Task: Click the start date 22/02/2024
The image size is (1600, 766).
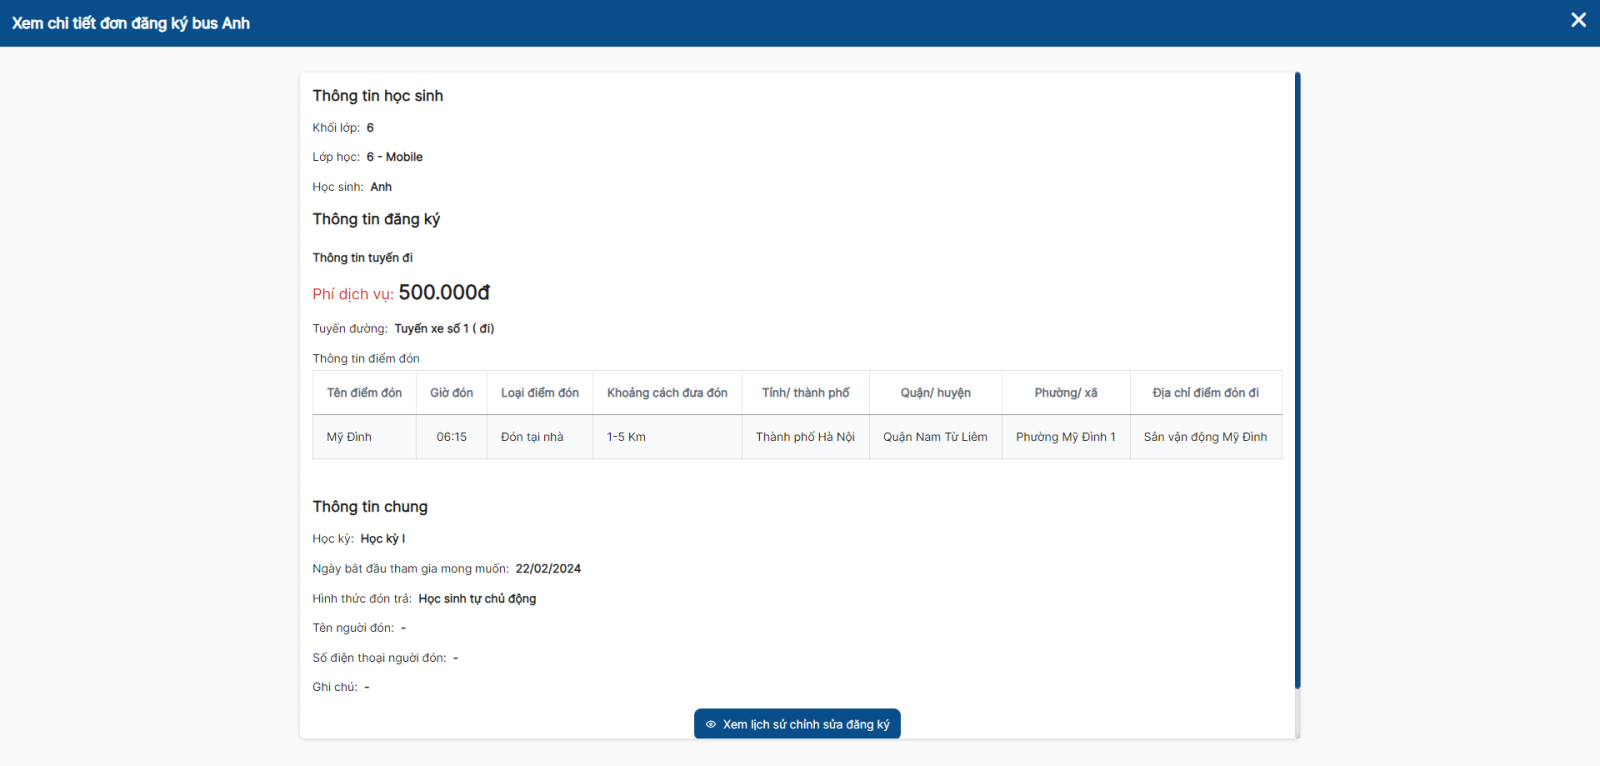Action: 548,569
